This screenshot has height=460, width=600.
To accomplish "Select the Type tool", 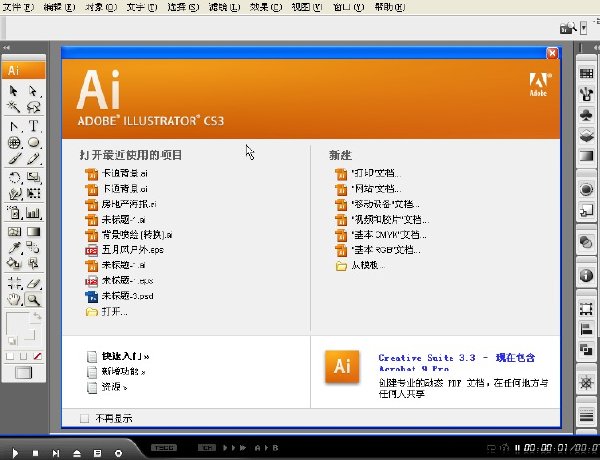I will 33,126.
